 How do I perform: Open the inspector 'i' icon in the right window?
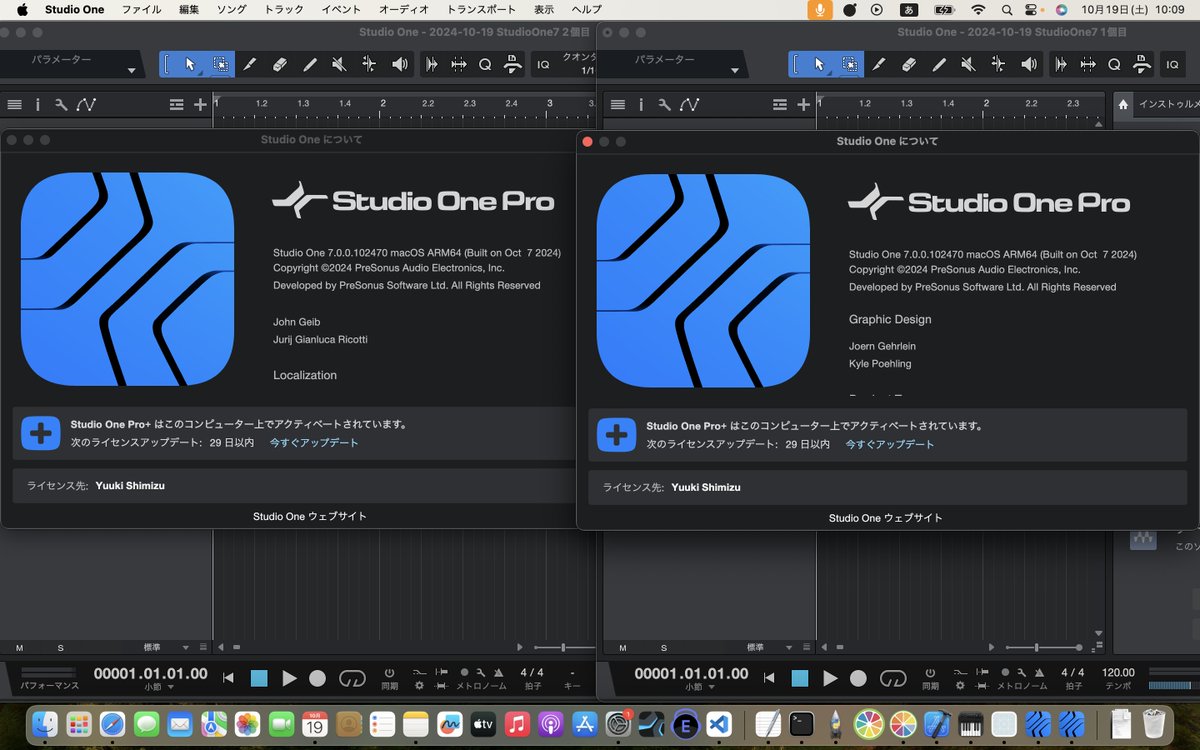(x=642, y=104)
